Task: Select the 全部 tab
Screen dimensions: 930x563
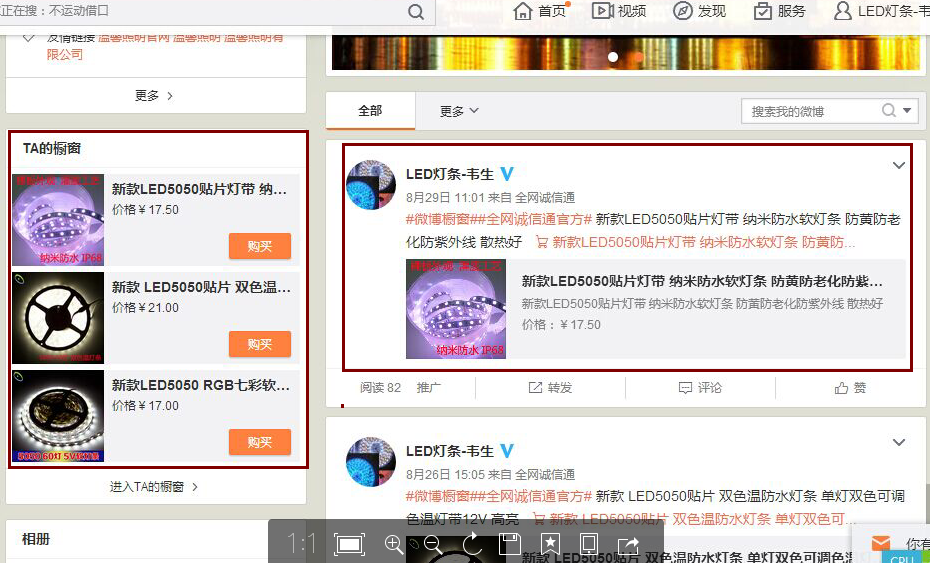Action: tap(370, 111)
